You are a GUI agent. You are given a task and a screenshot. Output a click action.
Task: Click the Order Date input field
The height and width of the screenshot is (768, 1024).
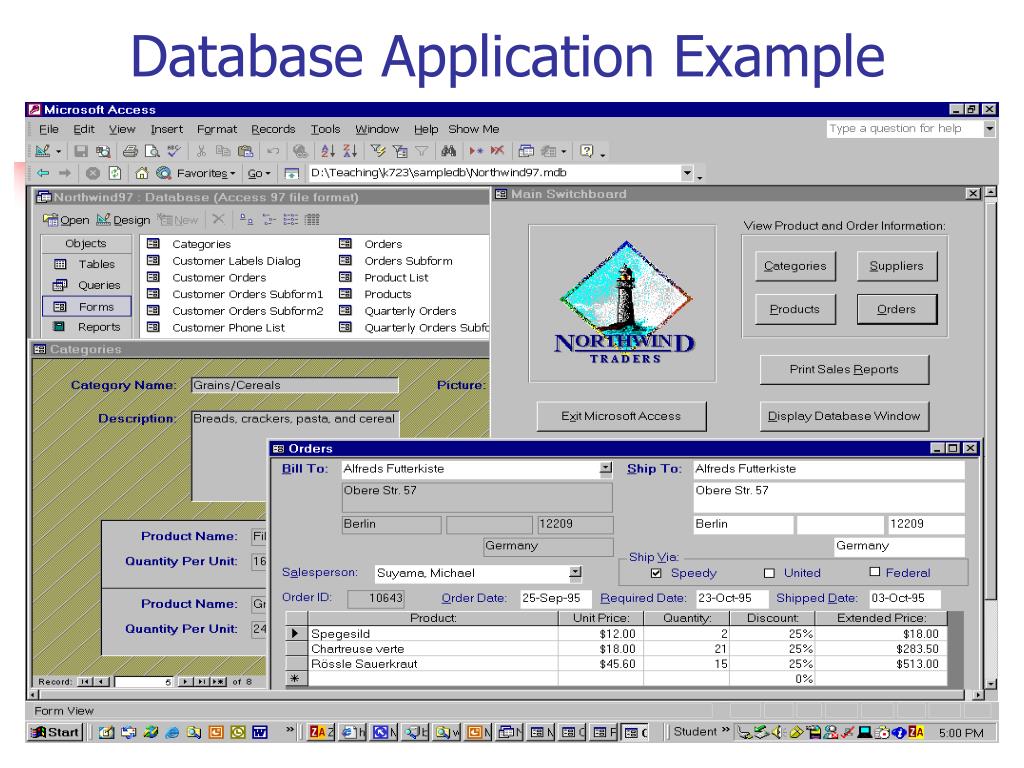coord(555,599)
